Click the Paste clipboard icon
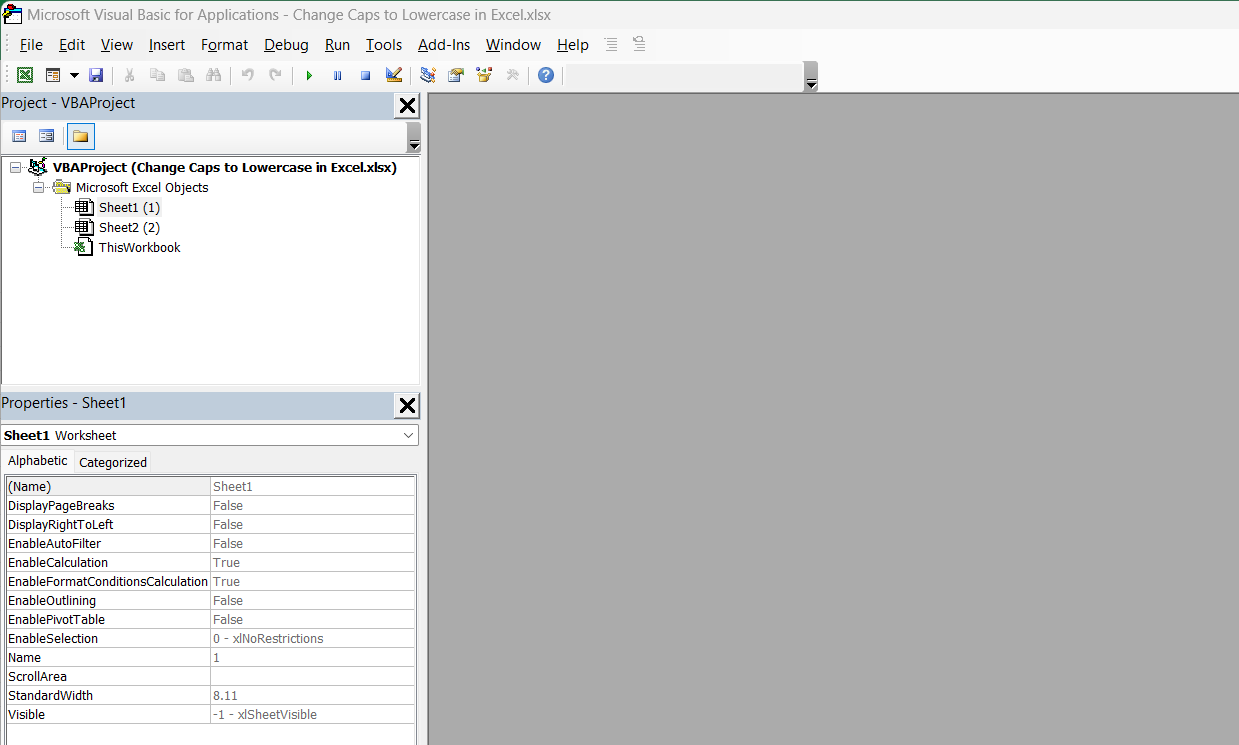Screen dimensions: 1239x745 click(x=185, y=75)
